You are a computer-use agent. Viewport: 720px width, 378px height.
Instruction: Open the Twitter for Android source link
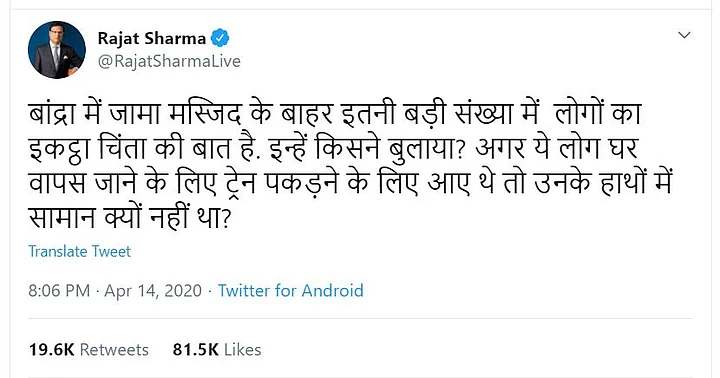291,291
